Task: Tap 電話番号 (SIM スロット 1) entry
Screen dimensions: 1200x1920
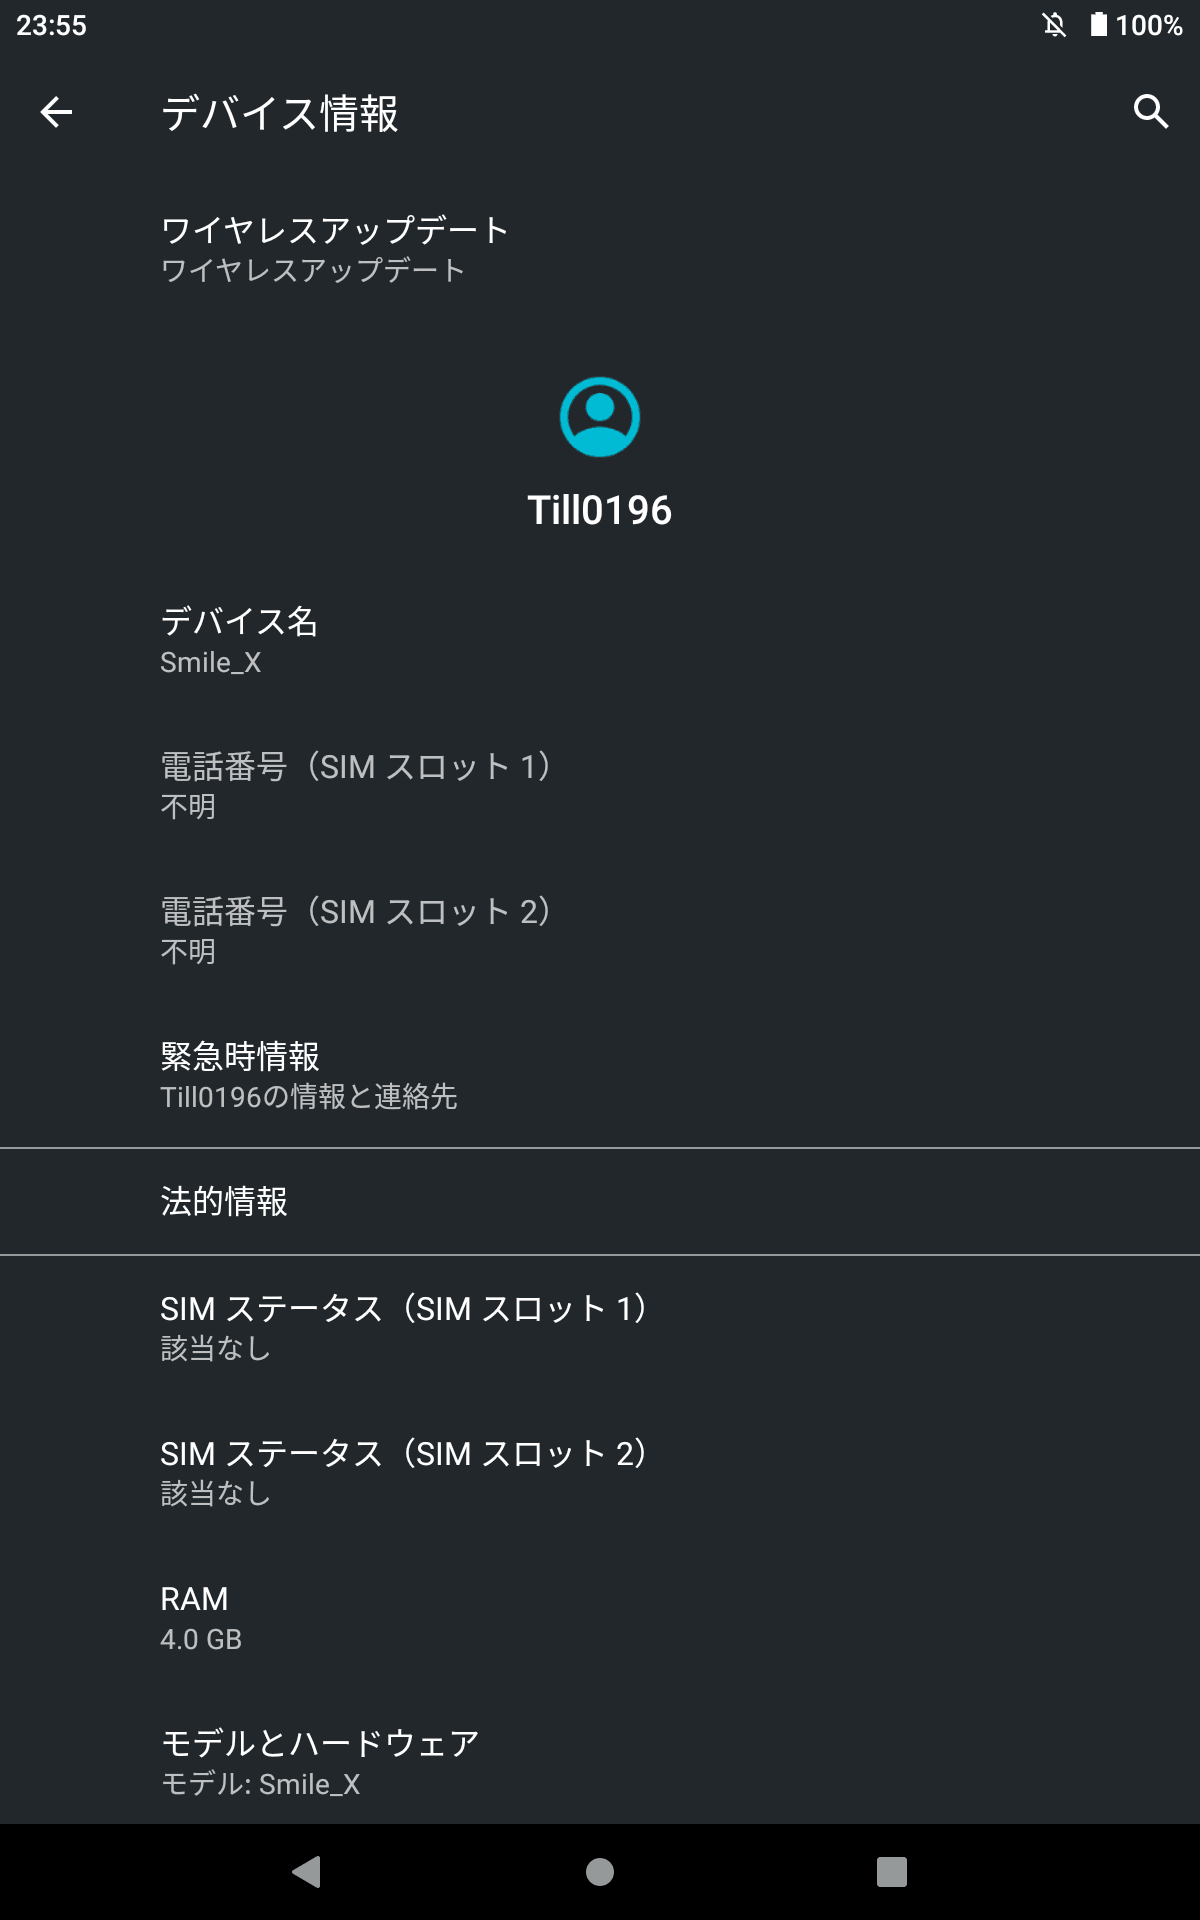Action: pos(355,785)
